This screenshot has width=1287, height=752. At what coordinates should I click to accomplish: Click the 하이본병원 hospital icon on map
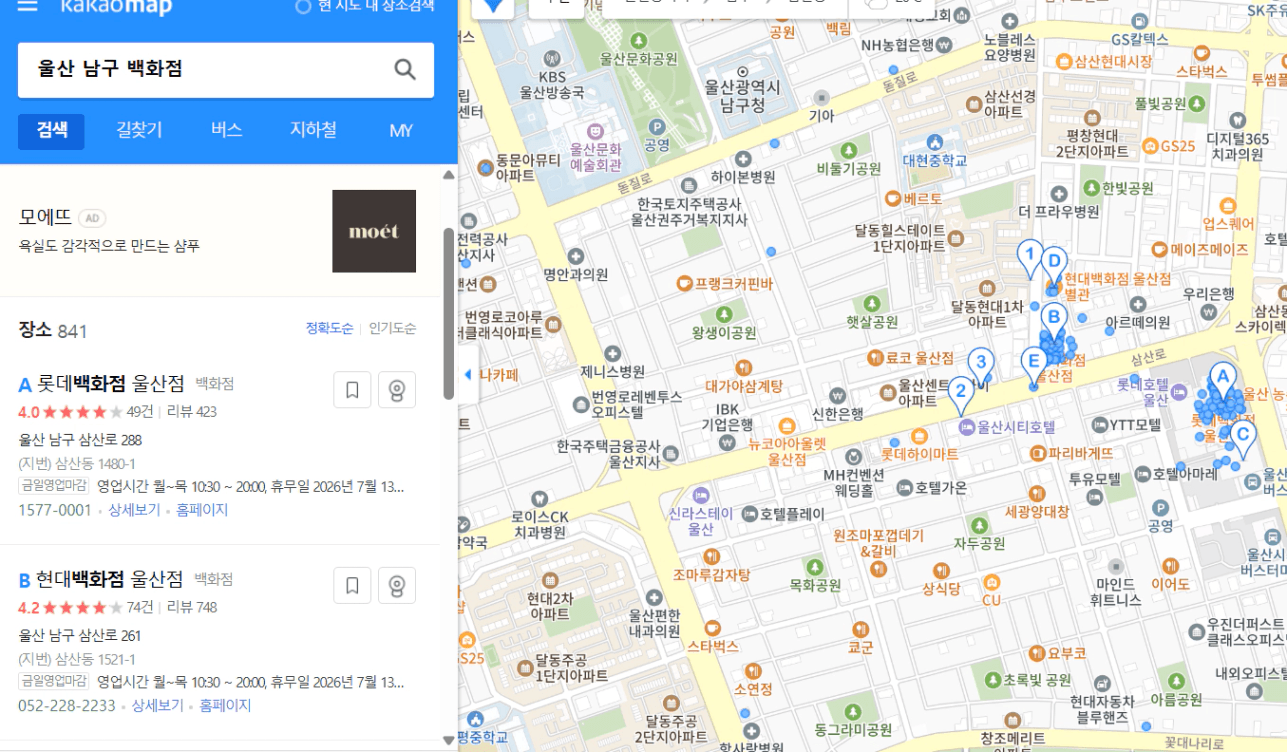point(743,159)
